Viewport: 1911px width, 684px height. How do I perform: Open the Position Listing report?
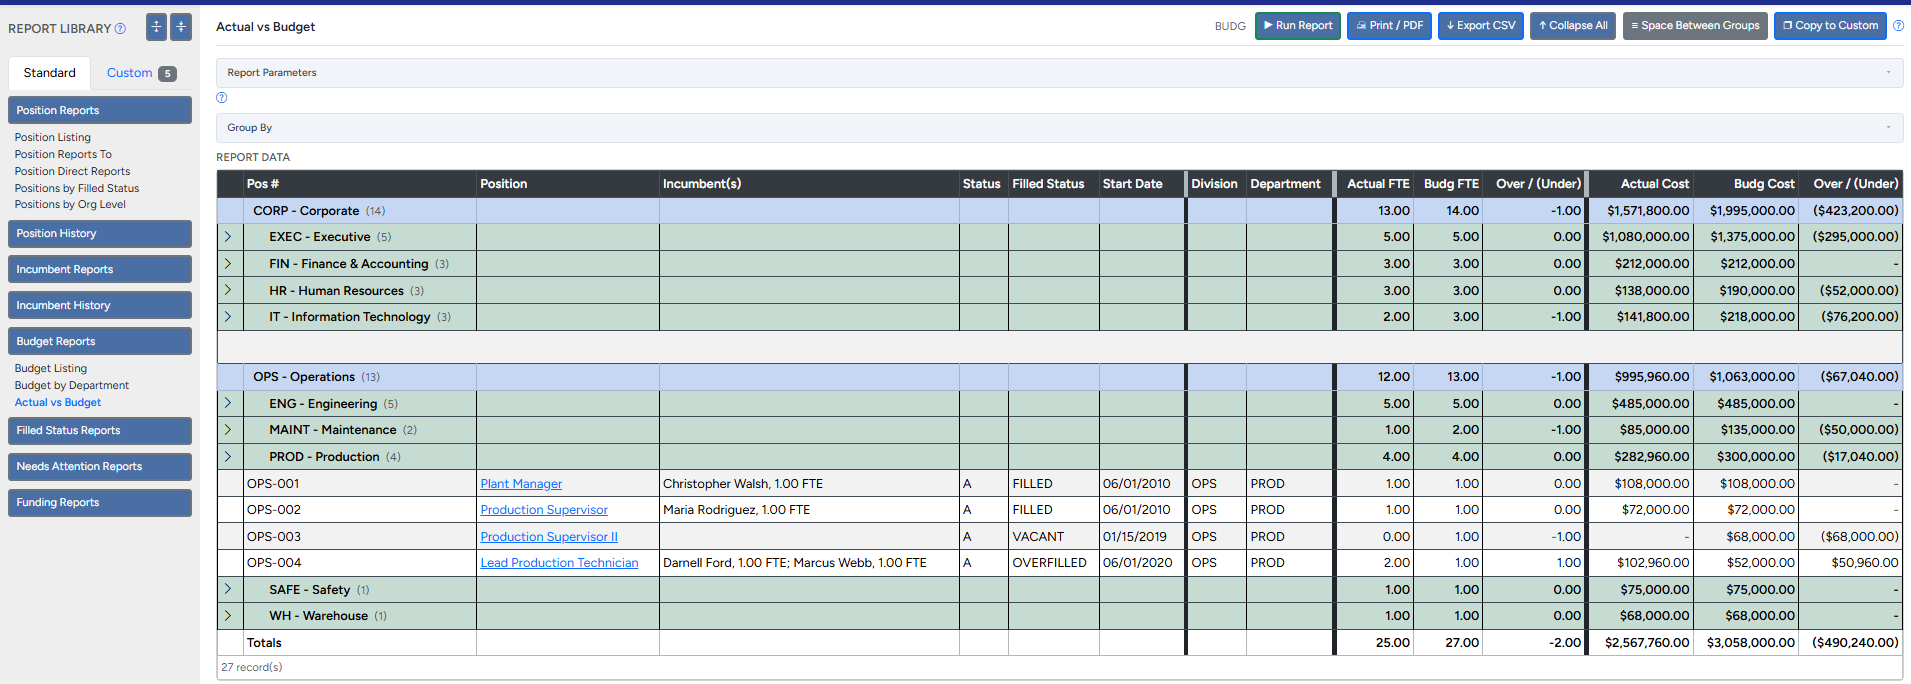click(53, 138)
